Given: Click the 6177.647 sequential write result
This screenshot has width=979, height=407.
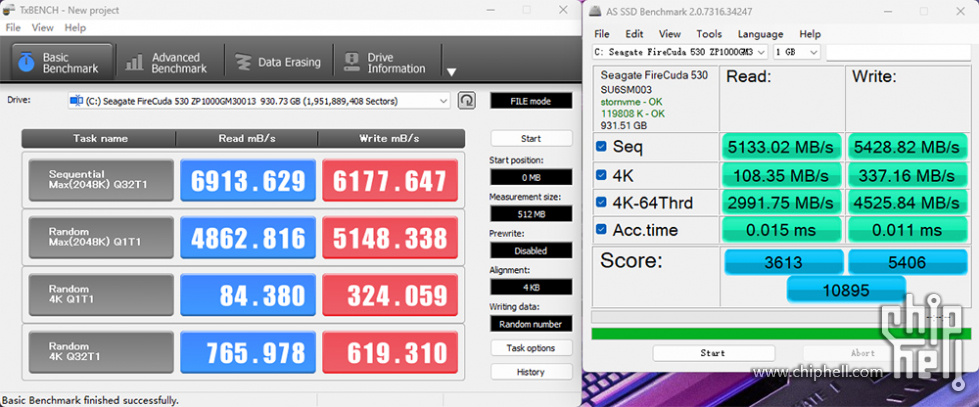Looking at the screenshot, I should (x=390, y=180).
